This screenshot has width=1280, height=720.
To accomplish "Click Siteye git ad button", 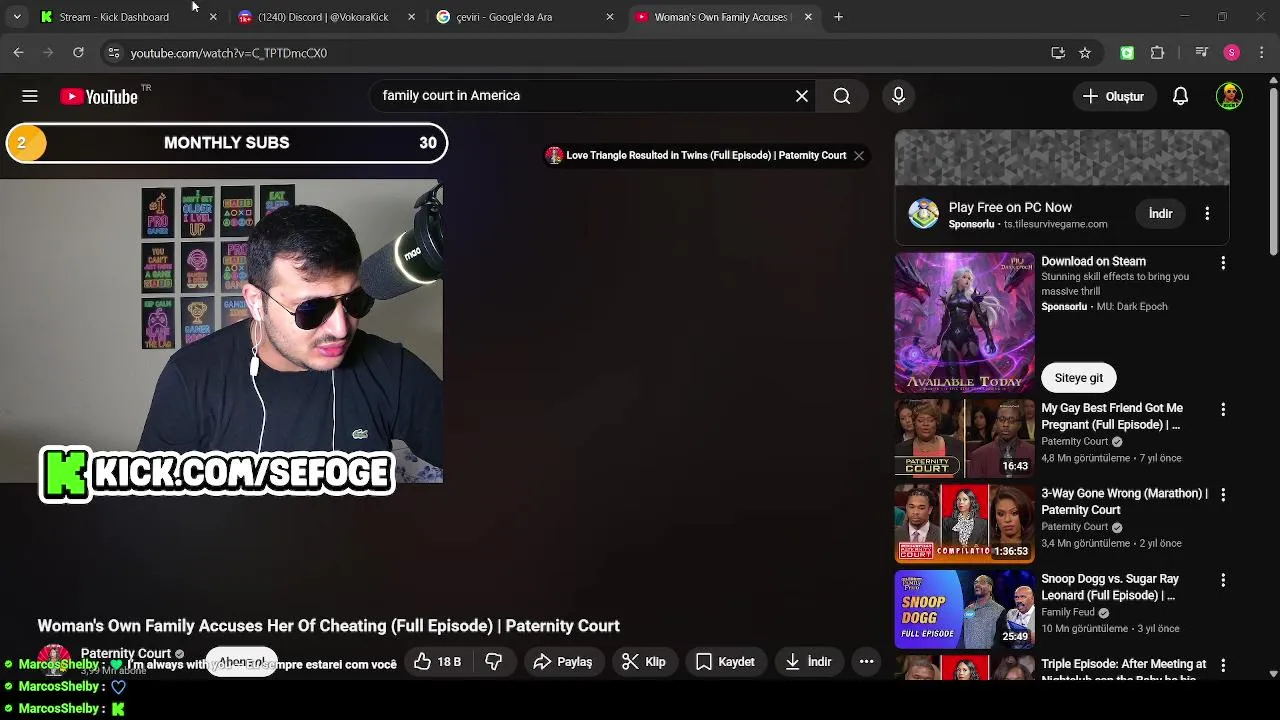I will click(x=1078, y=378).
